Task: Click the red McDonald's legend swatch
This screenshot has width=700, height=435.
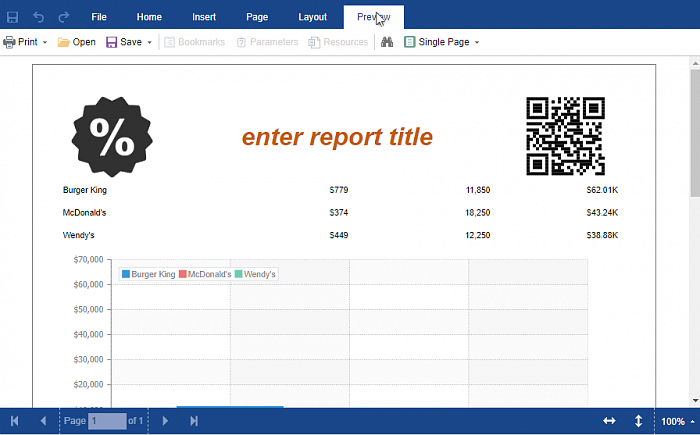Action: coord(183,274)
